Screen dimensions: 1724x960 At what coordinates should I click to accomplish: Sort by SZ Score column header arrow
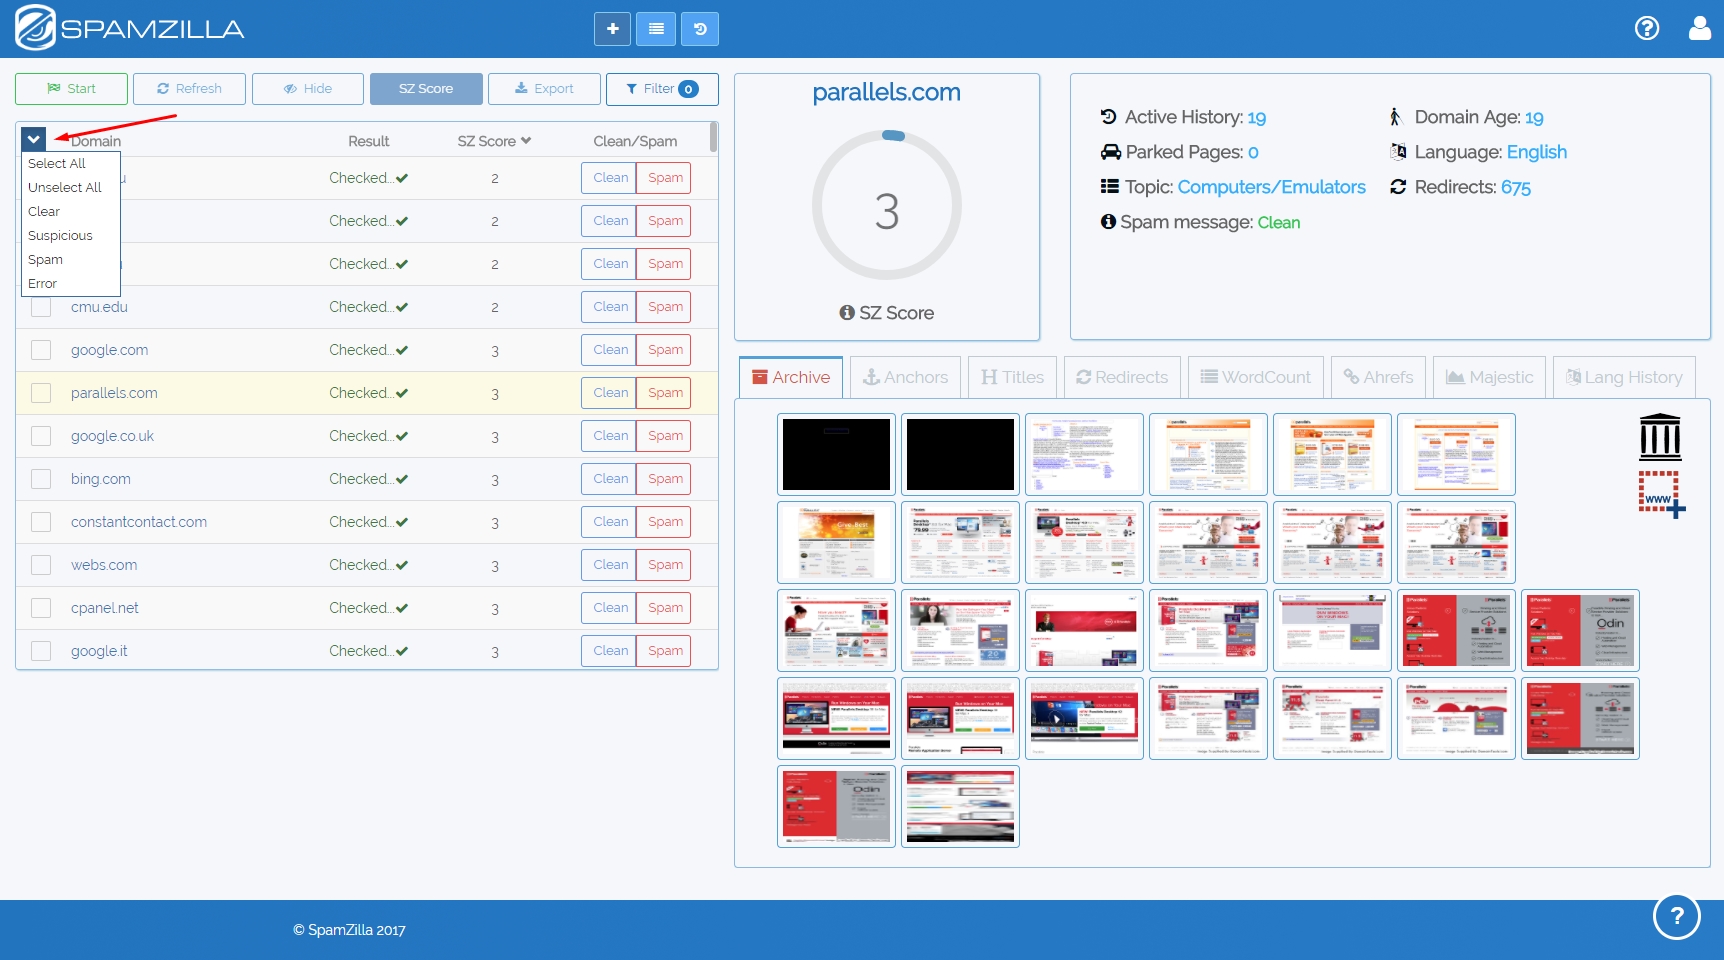tap(526, 141)
